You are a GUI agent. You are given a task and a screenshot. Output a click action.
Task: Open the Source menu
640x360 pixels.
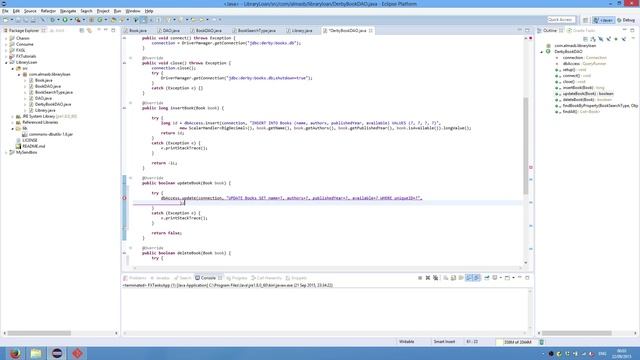(30, 11)
